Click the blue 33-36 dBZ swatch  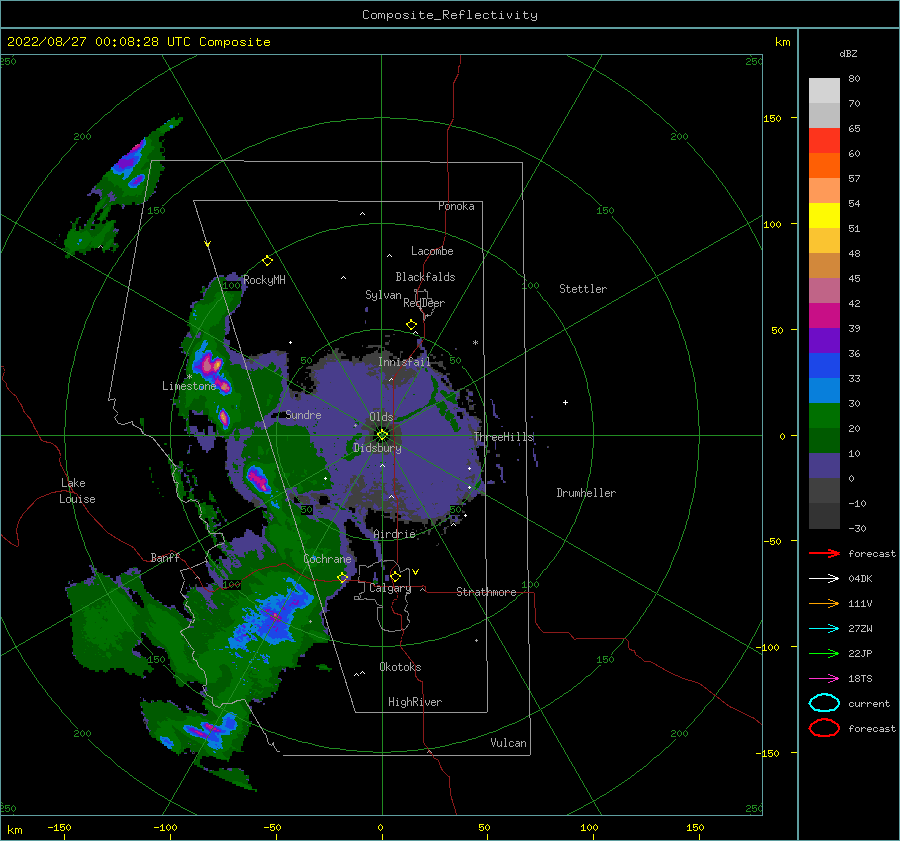pos(824,365)
